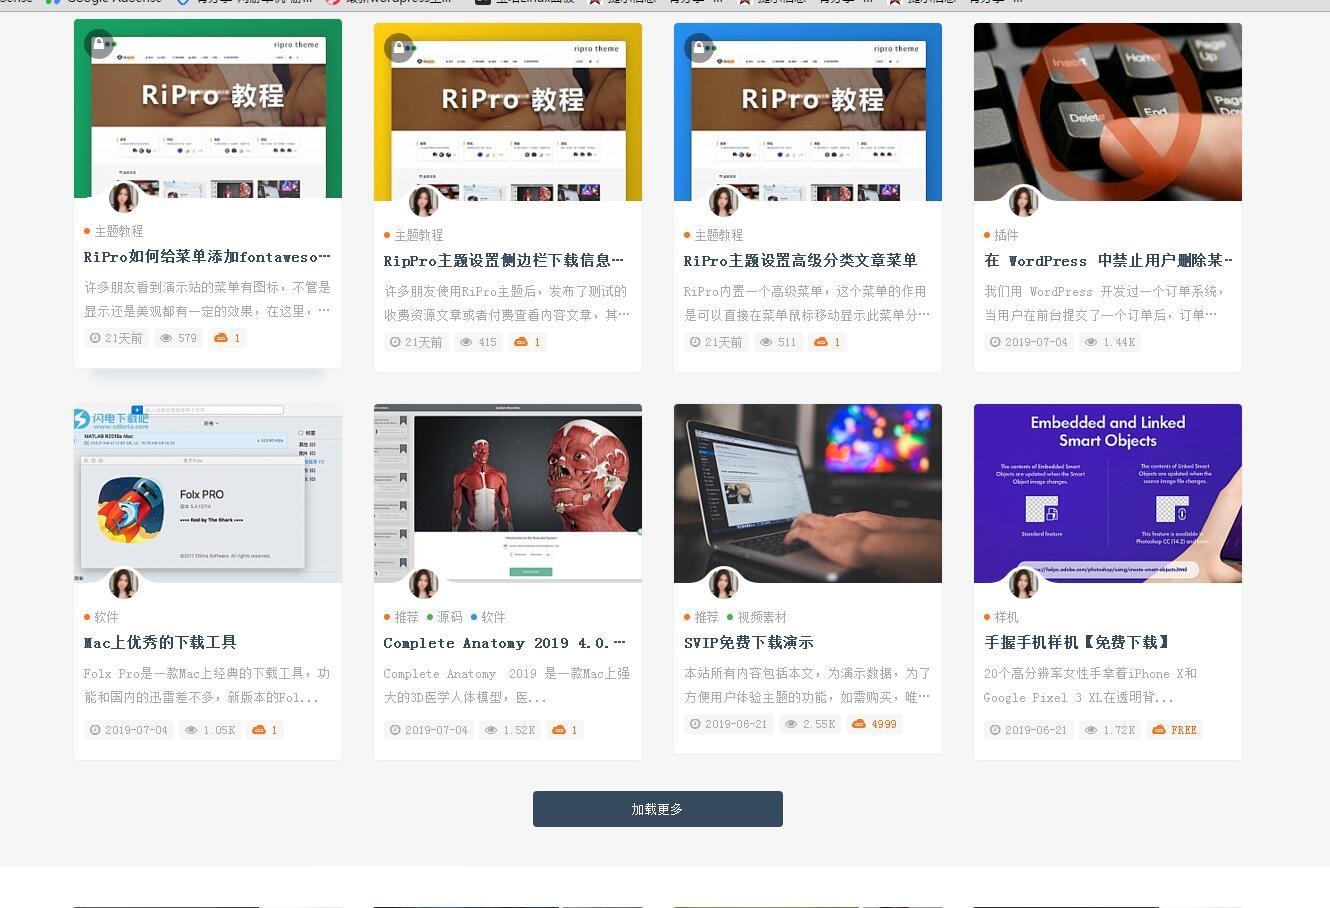Open the keyboard Delete key thumbnail
The height and width of the screenshot is (908, 1330).
1108,112
